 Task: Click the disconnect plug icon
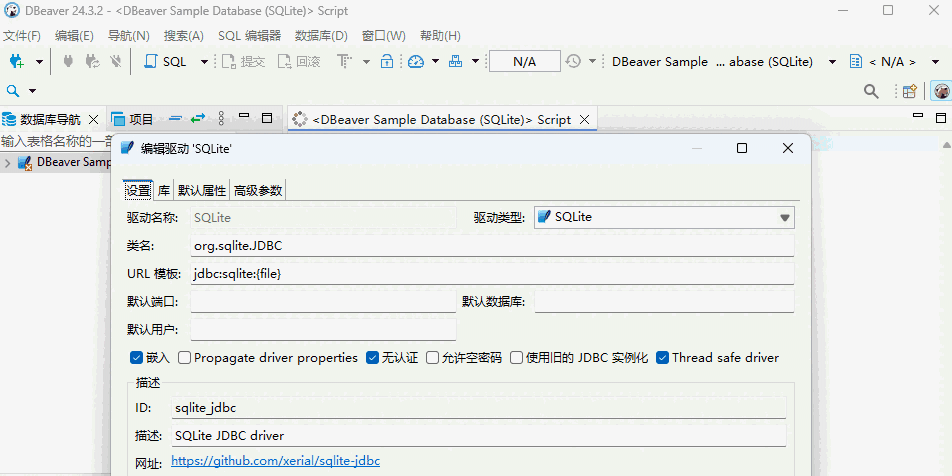tap(115, 61)
